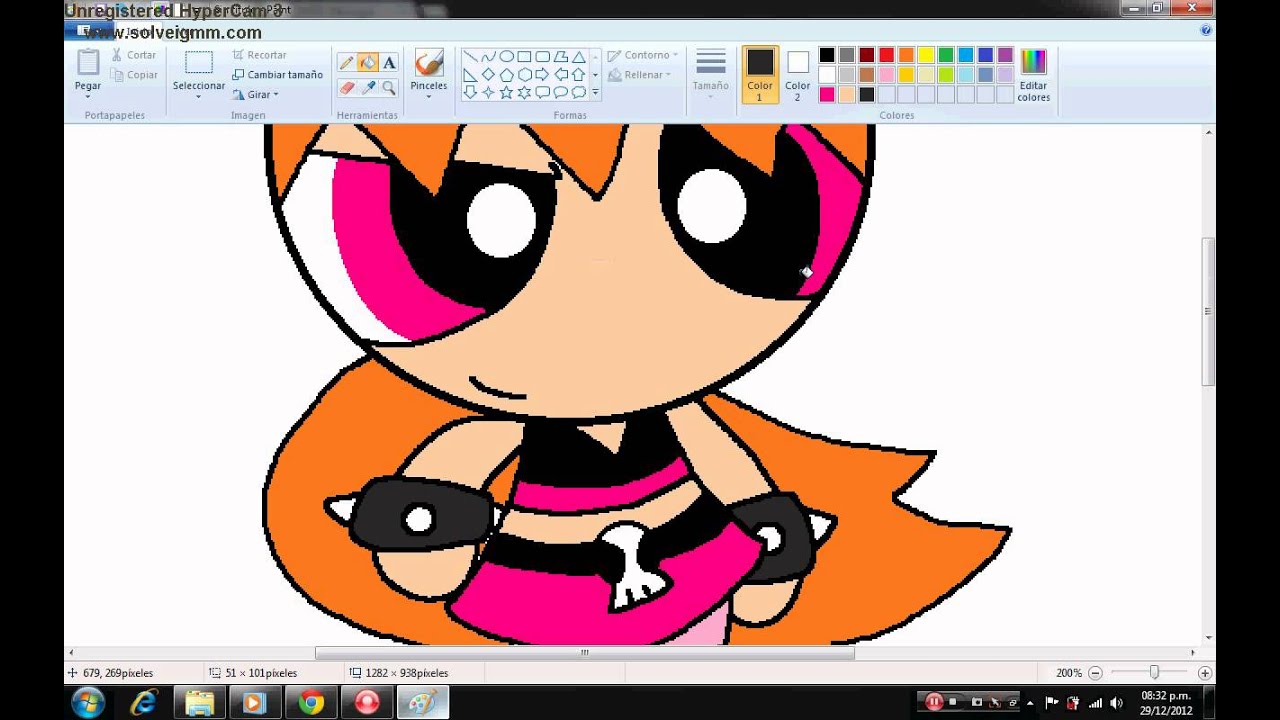Choose the curve shape
This screenshot has width=1280, height=720.
point(488,57)
